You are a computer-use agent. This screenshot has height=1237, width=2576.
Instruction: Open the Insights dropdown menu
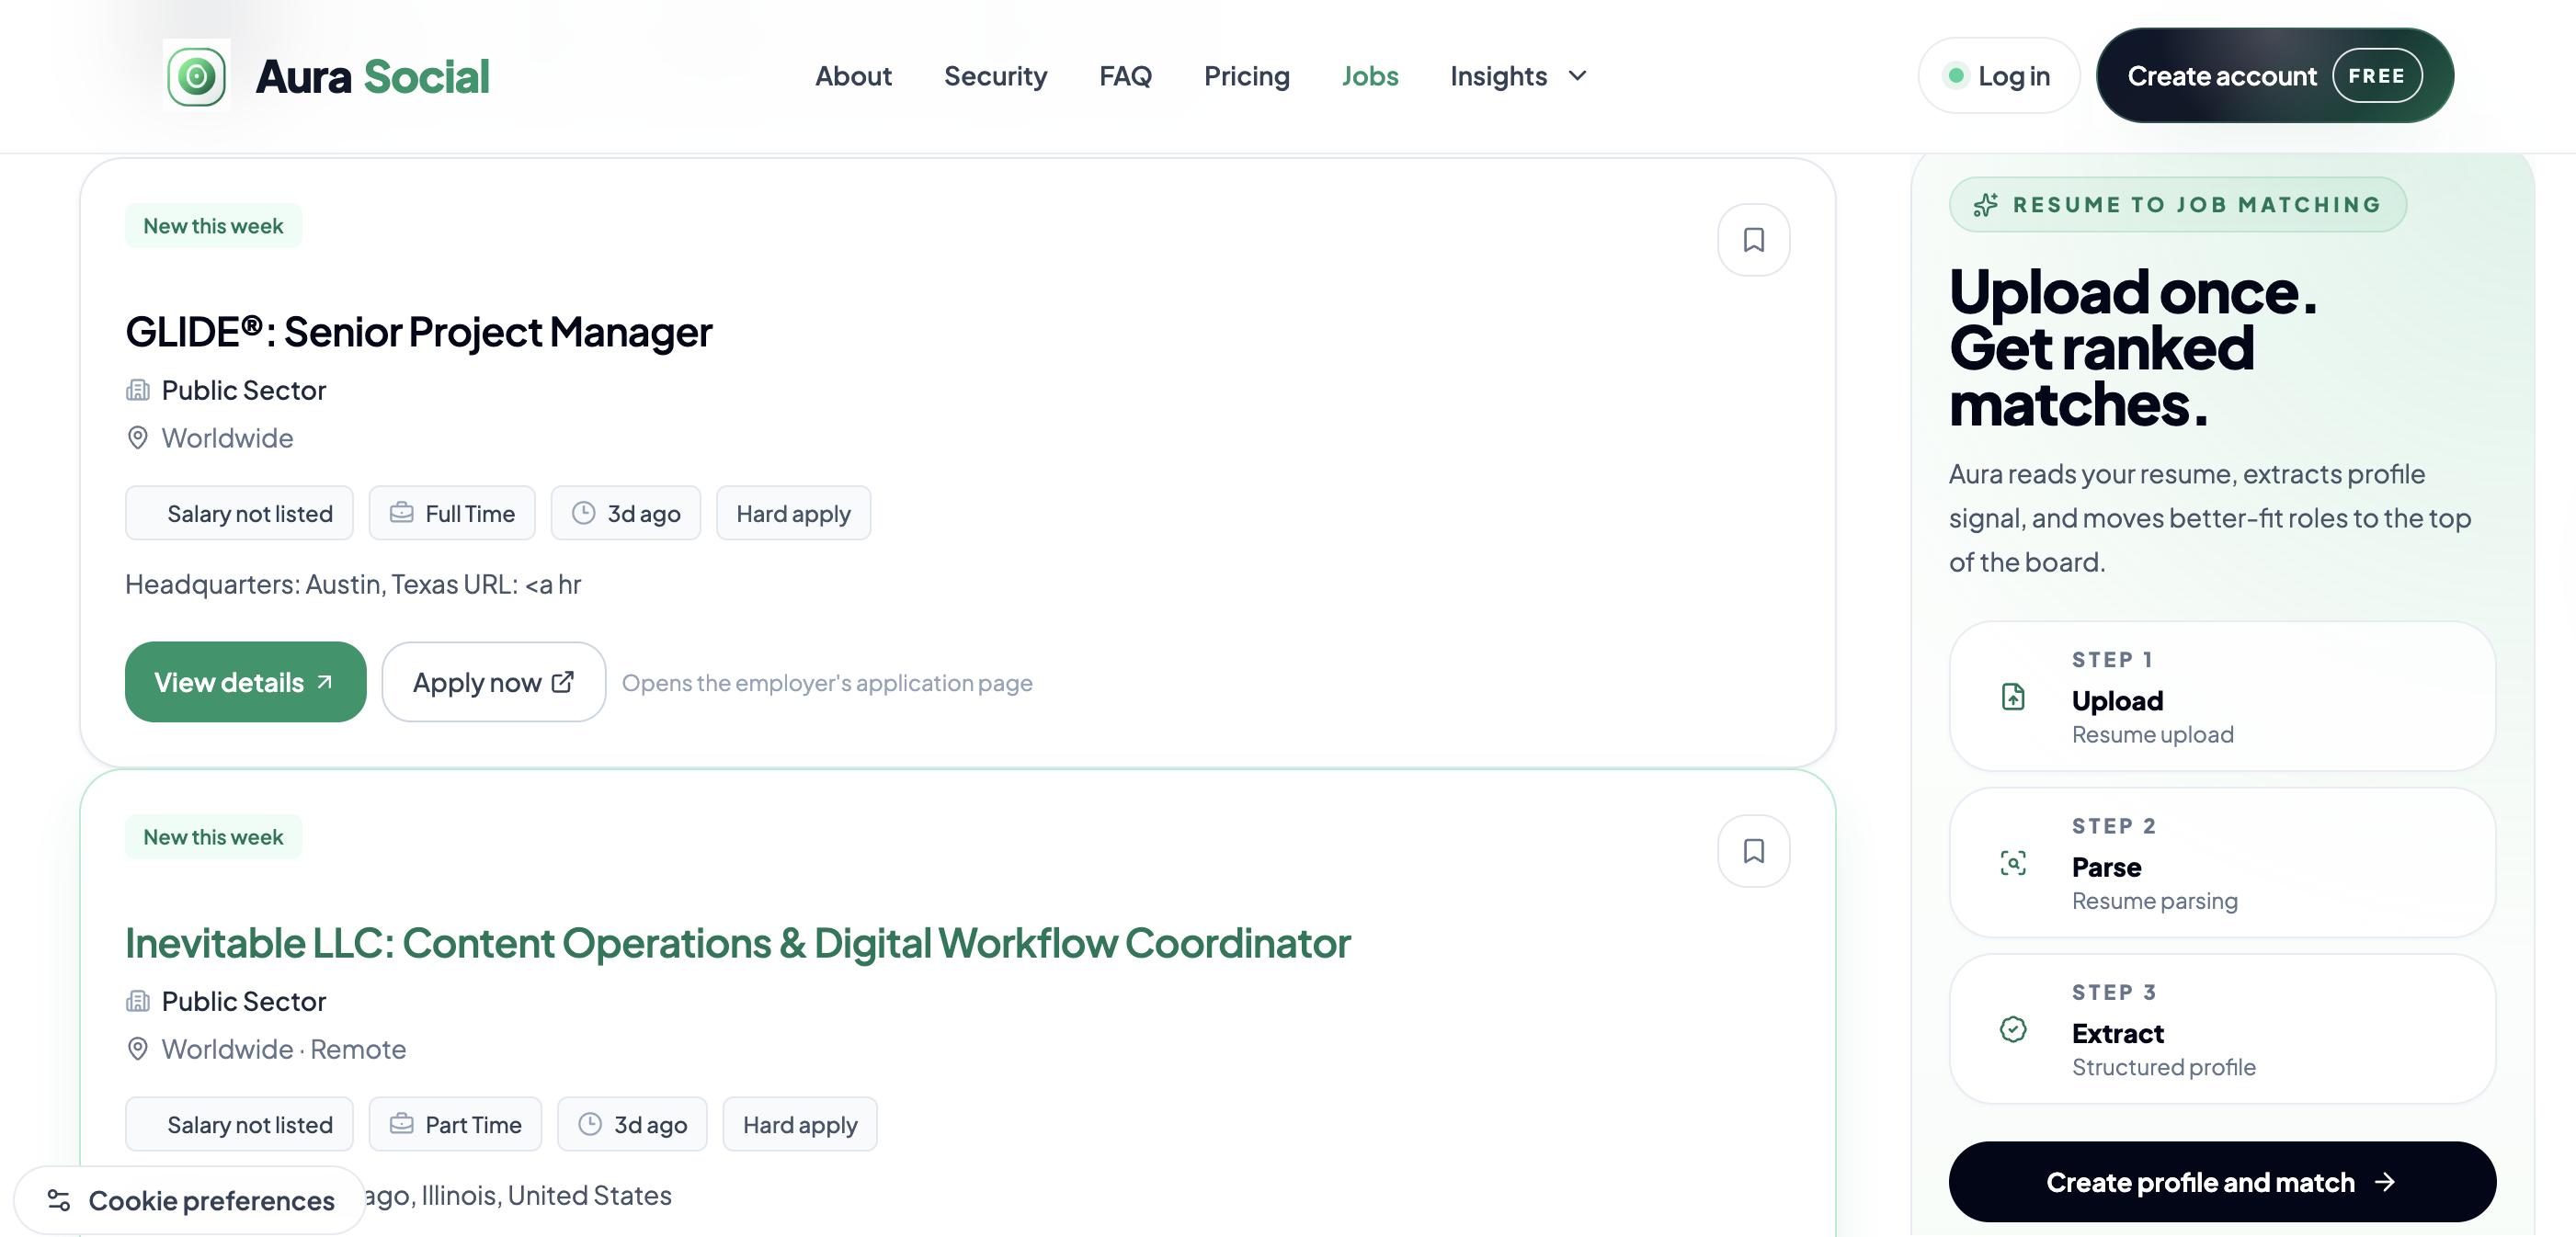pyautogui.click(x=1516, y=75)
